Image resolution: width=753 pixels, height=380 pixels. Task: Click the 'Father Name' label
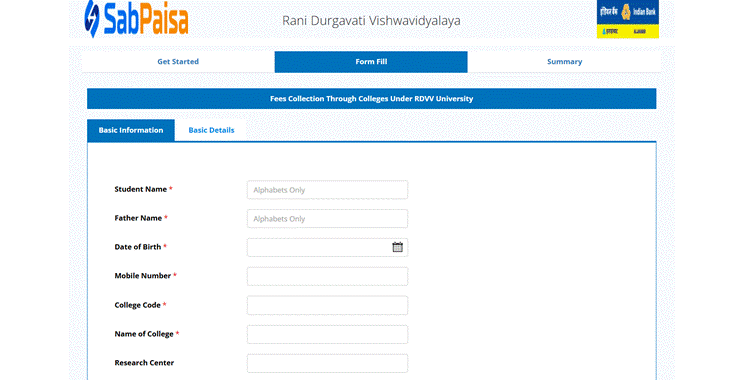tap(138, 218)
